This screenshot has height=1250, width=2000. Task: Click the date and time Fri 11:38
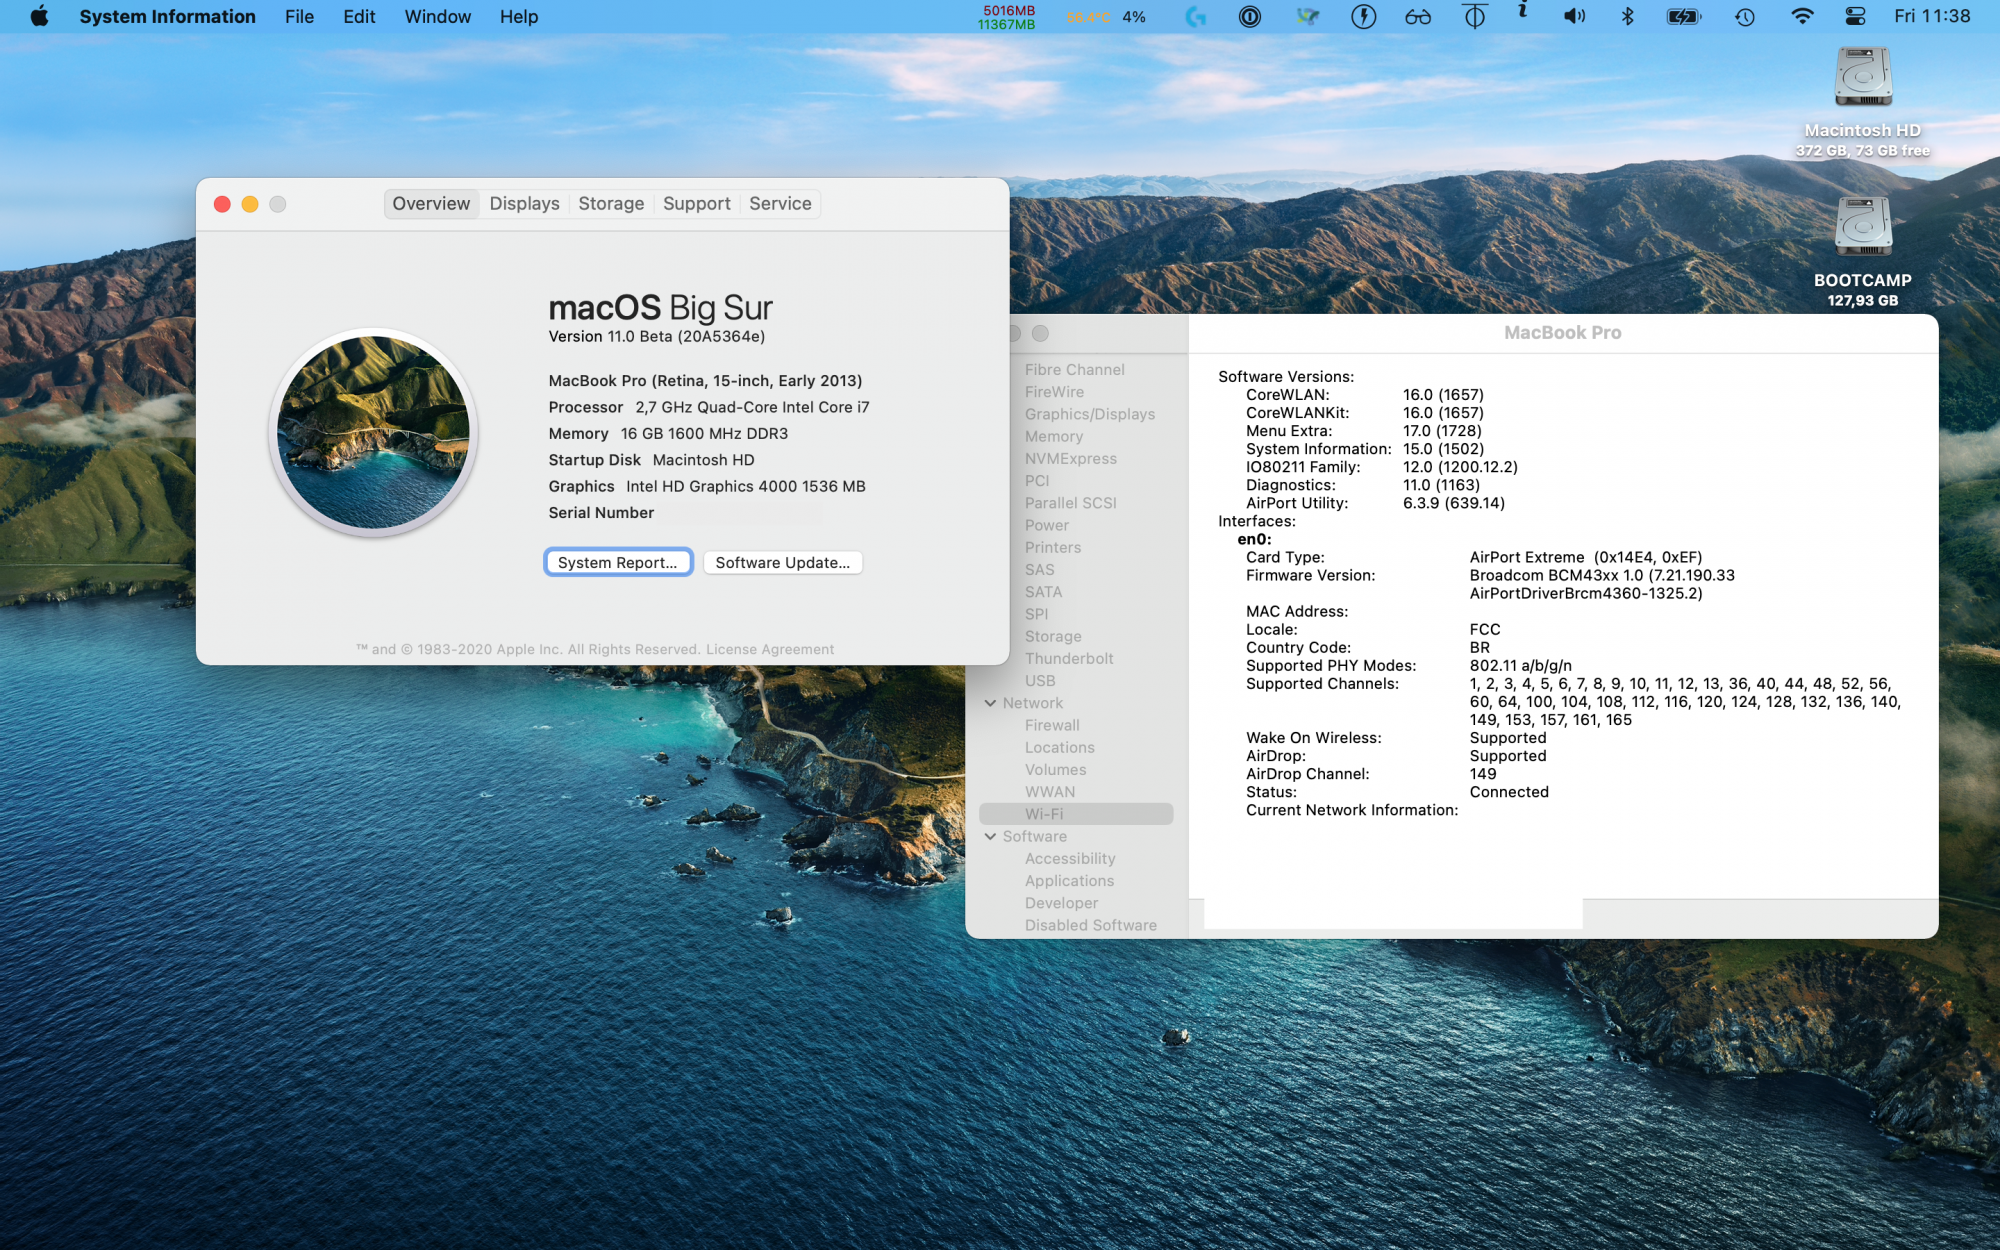point(1932,16)
